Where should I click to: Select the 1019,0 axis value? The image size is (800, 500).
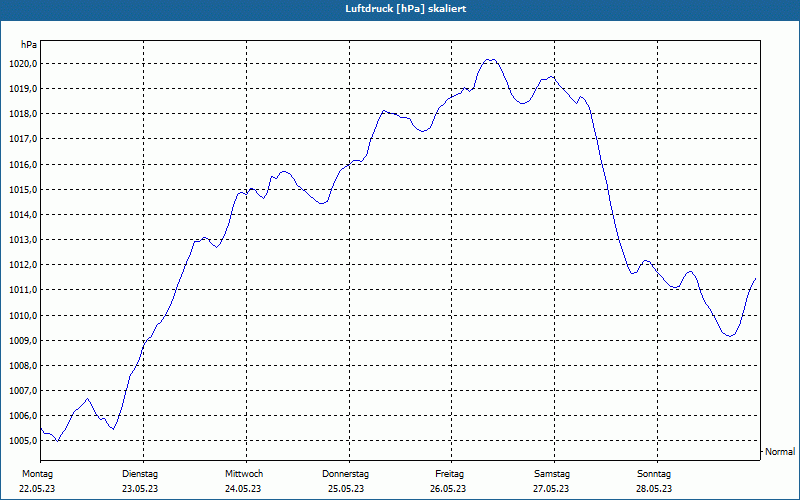(23, 89)
